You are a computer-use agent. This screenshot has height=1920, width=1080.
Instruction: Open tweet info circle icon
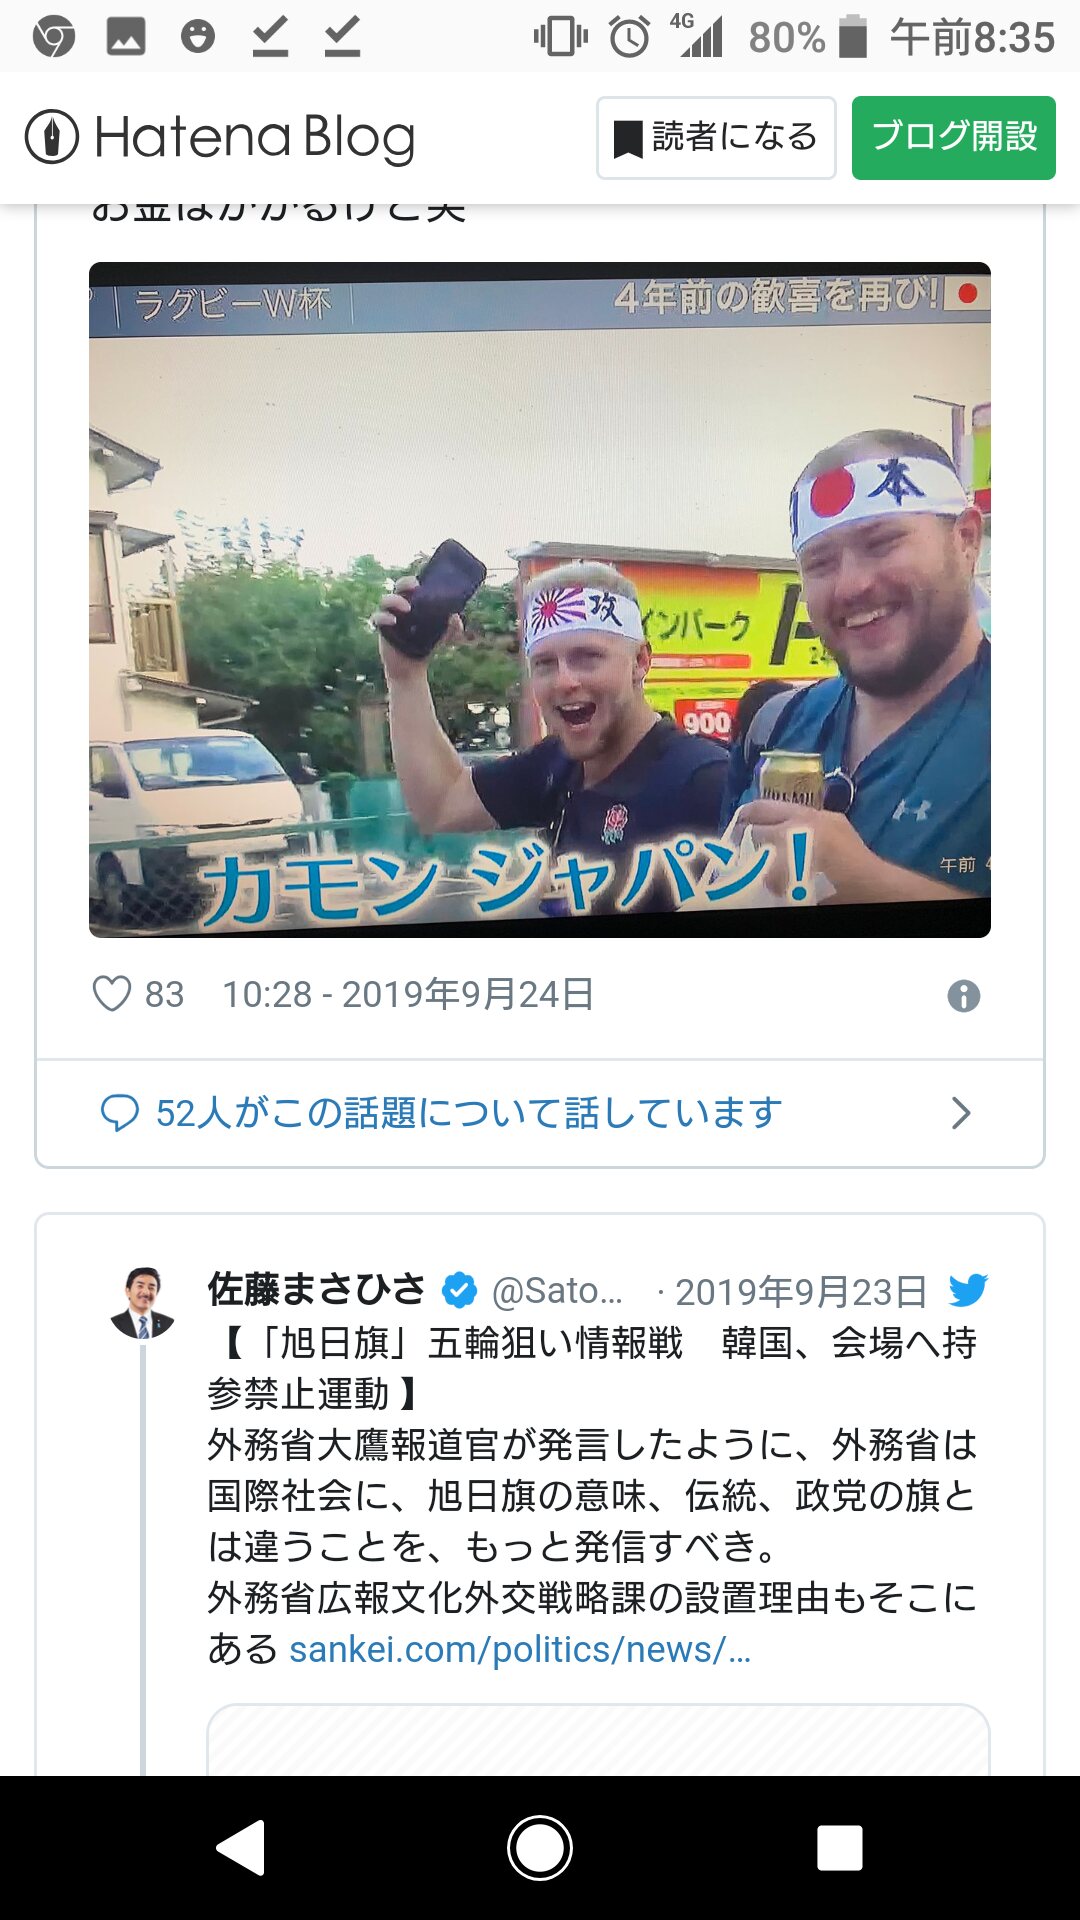963,995
